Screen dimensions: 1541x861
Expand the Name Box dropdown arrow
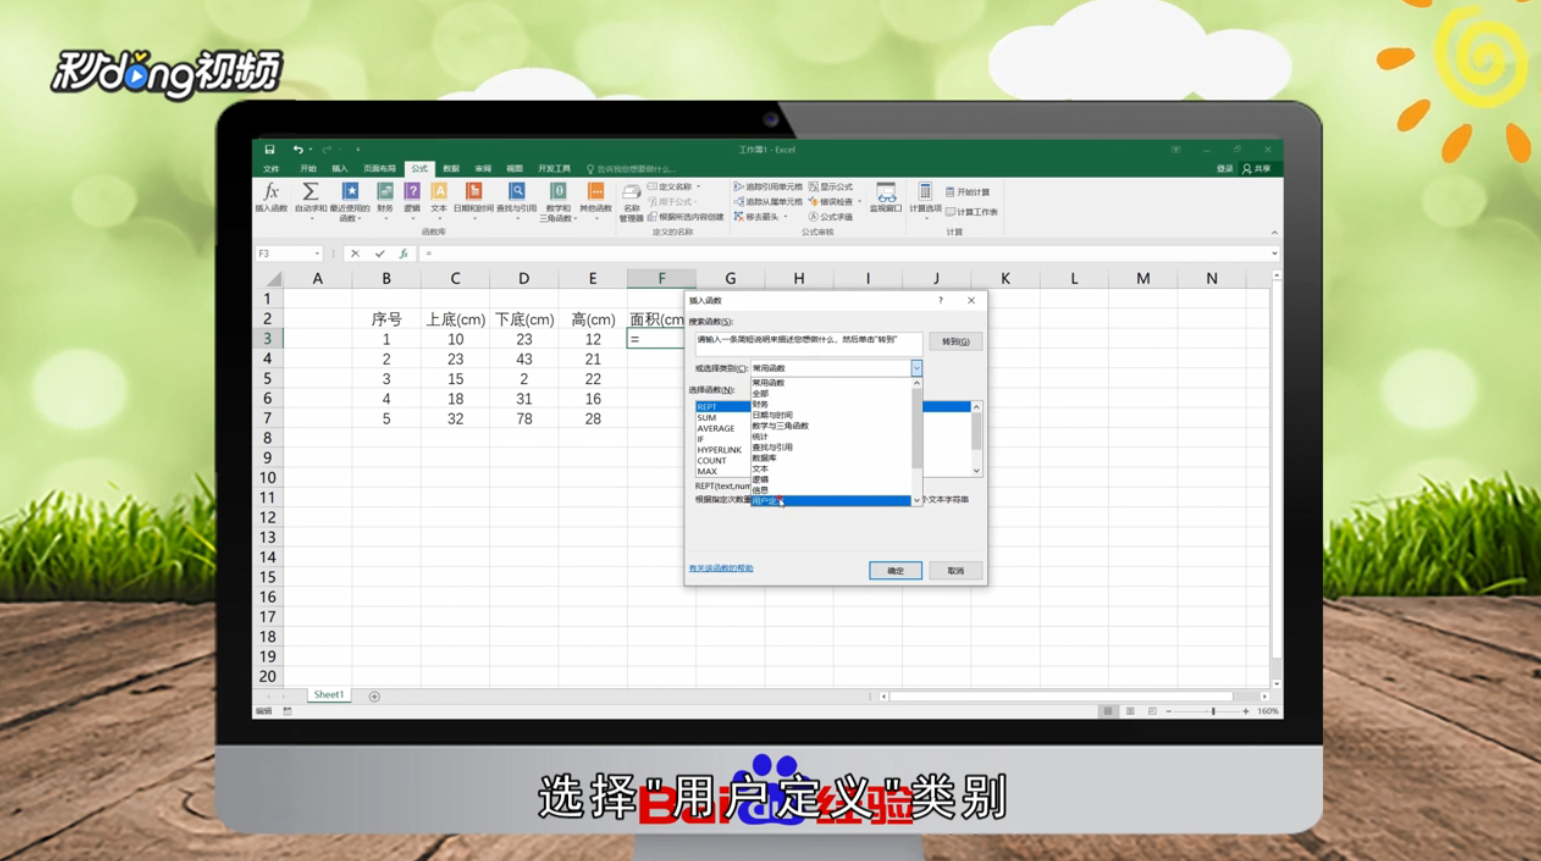[x=318, y=254]
